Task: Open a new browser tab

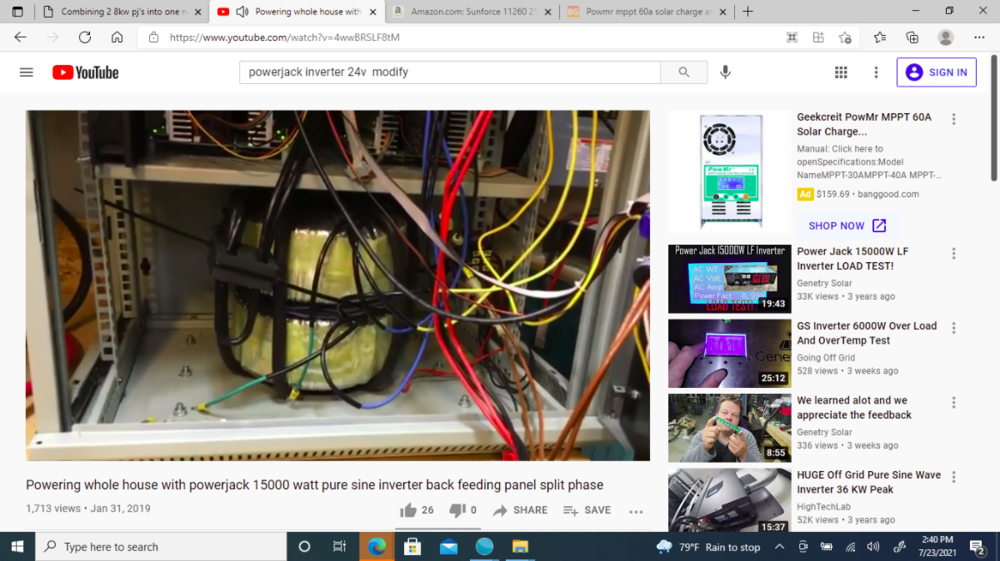Action: click(x=747, y=11)
